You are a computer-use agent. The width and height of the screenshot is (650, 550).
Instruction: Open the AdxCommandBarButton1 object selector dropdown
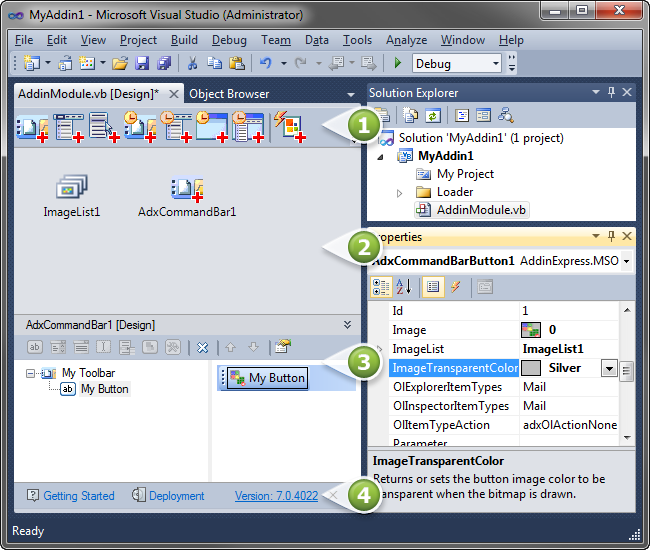tap(626, 261)
